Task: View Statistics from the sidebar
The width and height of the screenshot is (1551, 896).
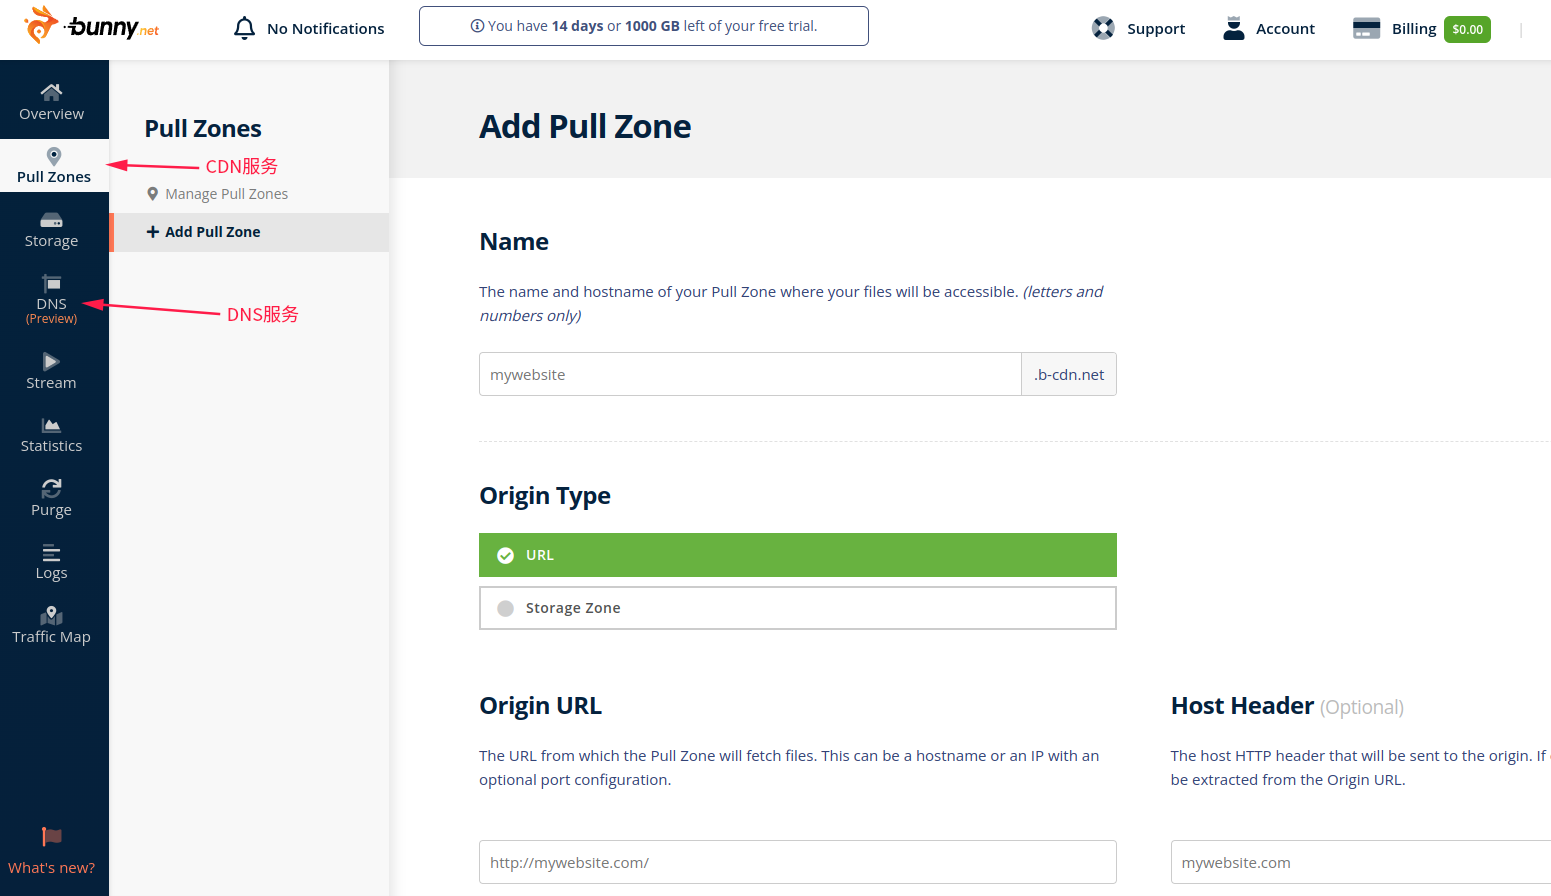Action: 52,435
